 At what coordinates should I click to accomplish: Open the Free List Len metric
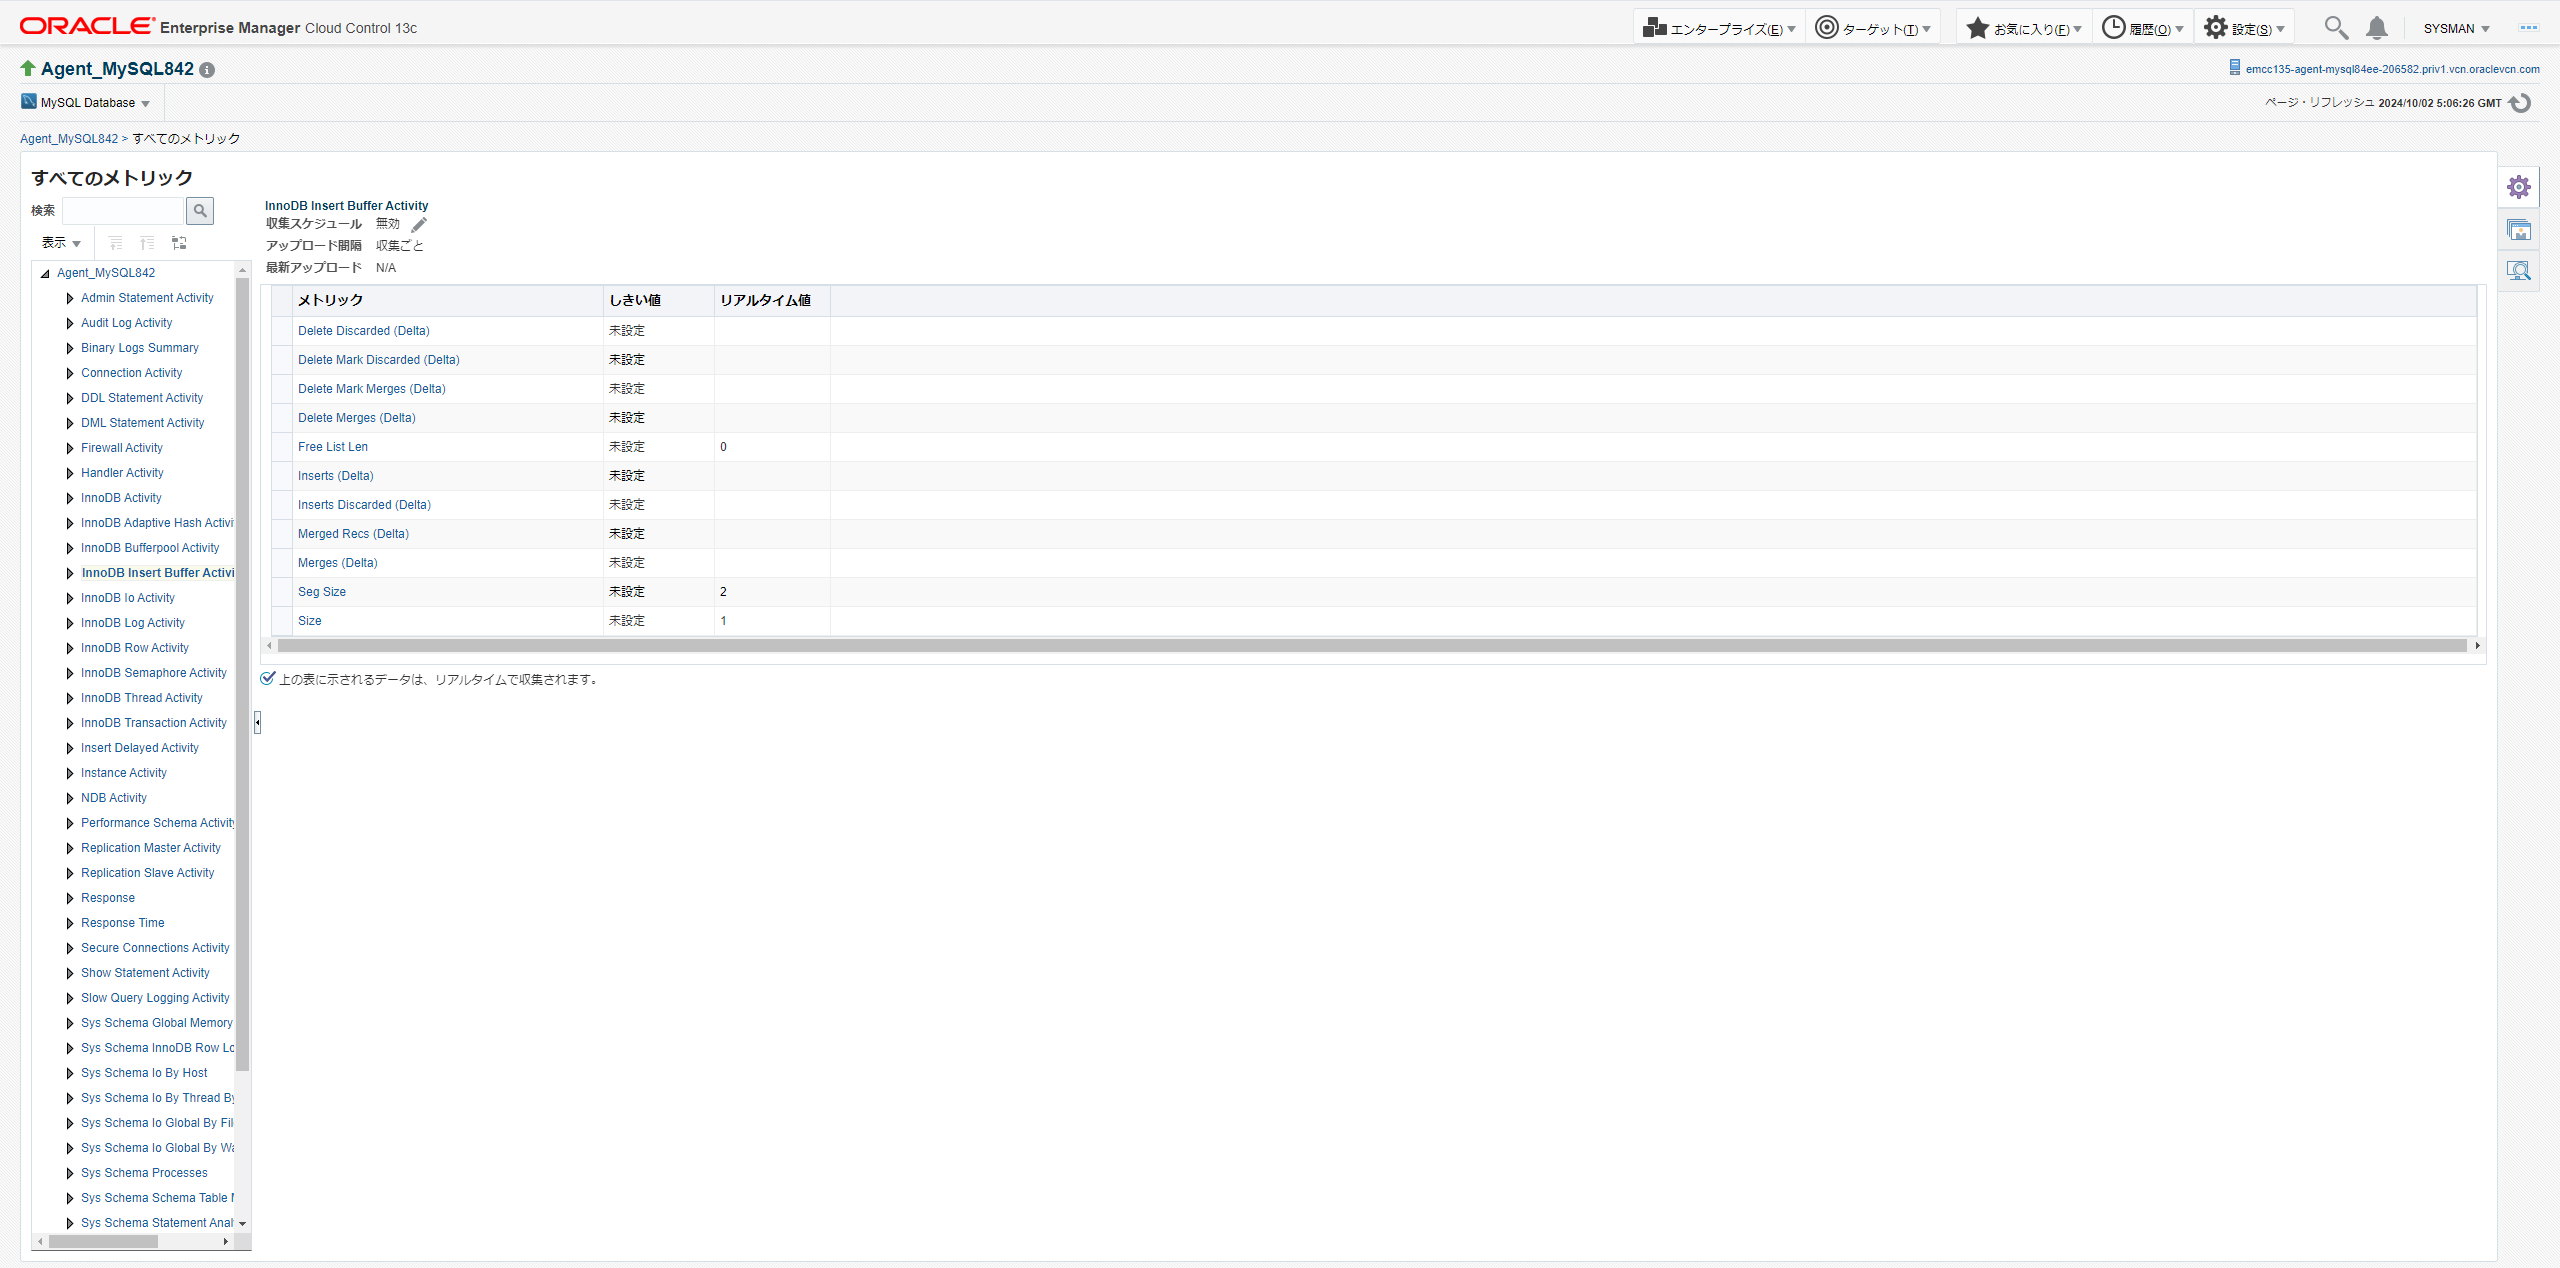pyautogui.click(x=332, y=447)
